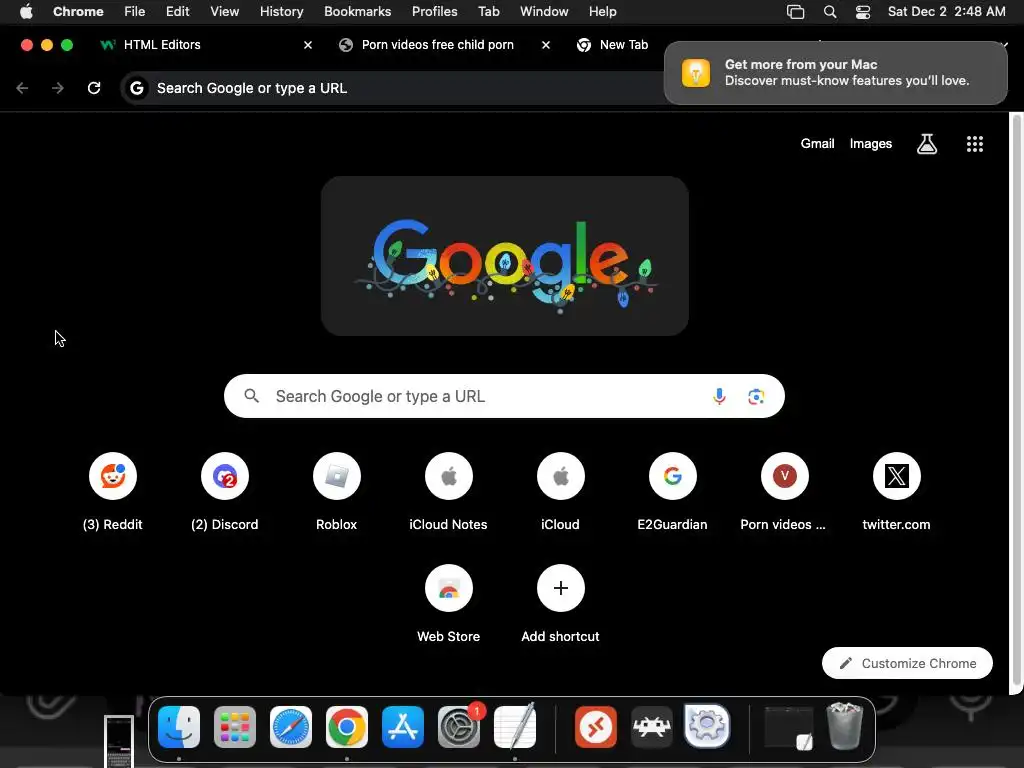Open the Window menu
The height and width of the screenshot is (768, 1024).
pyautogui.click(x=544, y=12)
